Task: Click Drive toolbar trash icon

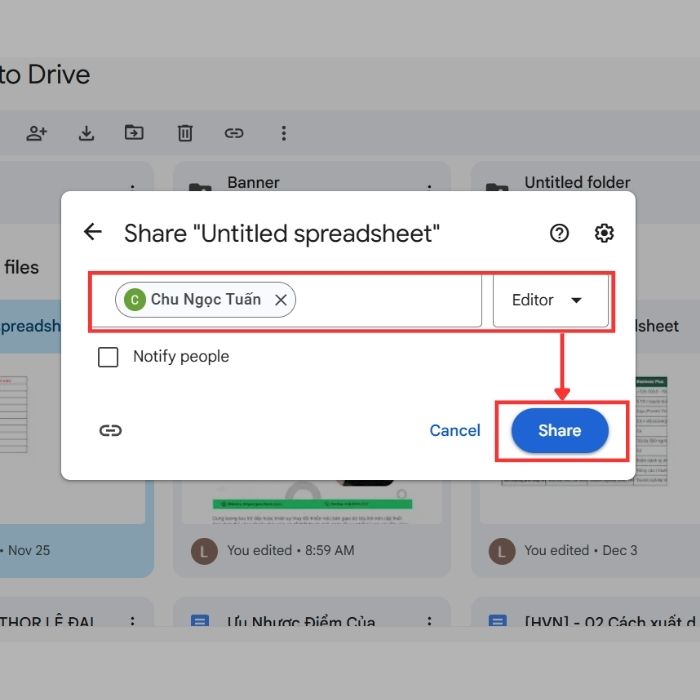Action: 185,133
